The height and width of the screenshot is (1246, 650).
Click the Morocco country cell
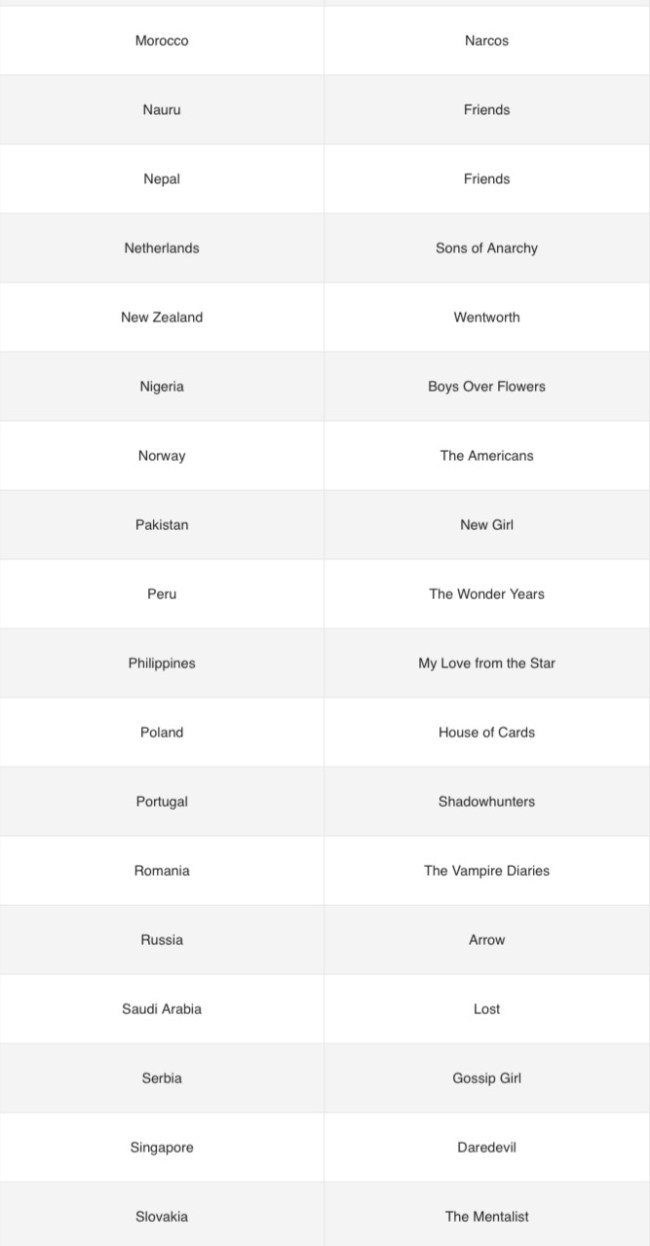point(161,41)
